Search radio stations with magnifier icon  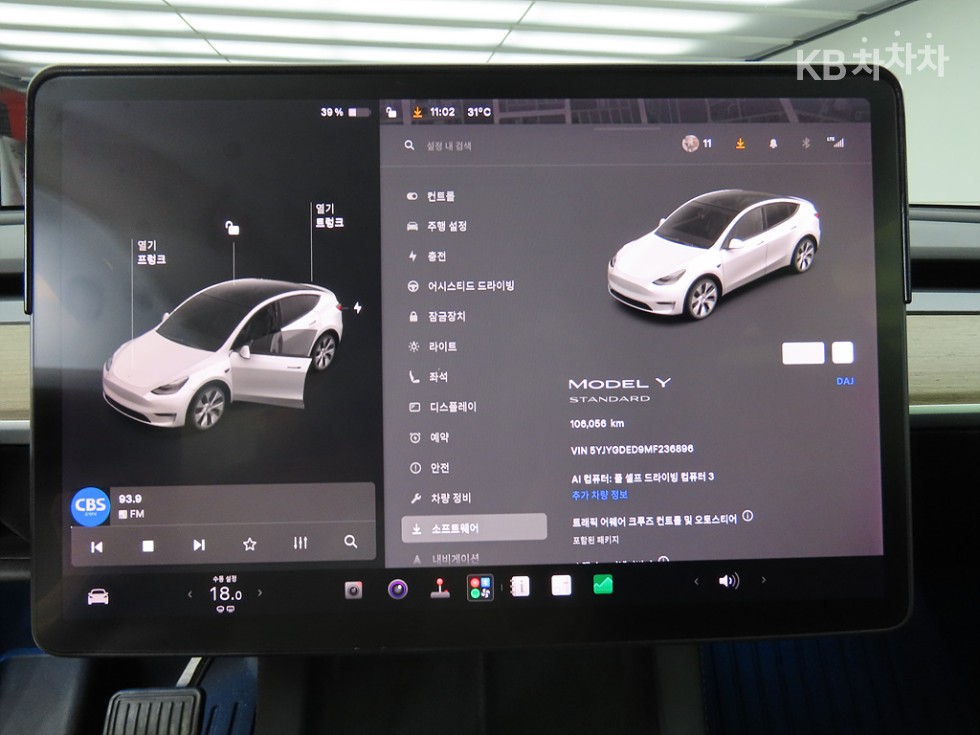(351, 541)
